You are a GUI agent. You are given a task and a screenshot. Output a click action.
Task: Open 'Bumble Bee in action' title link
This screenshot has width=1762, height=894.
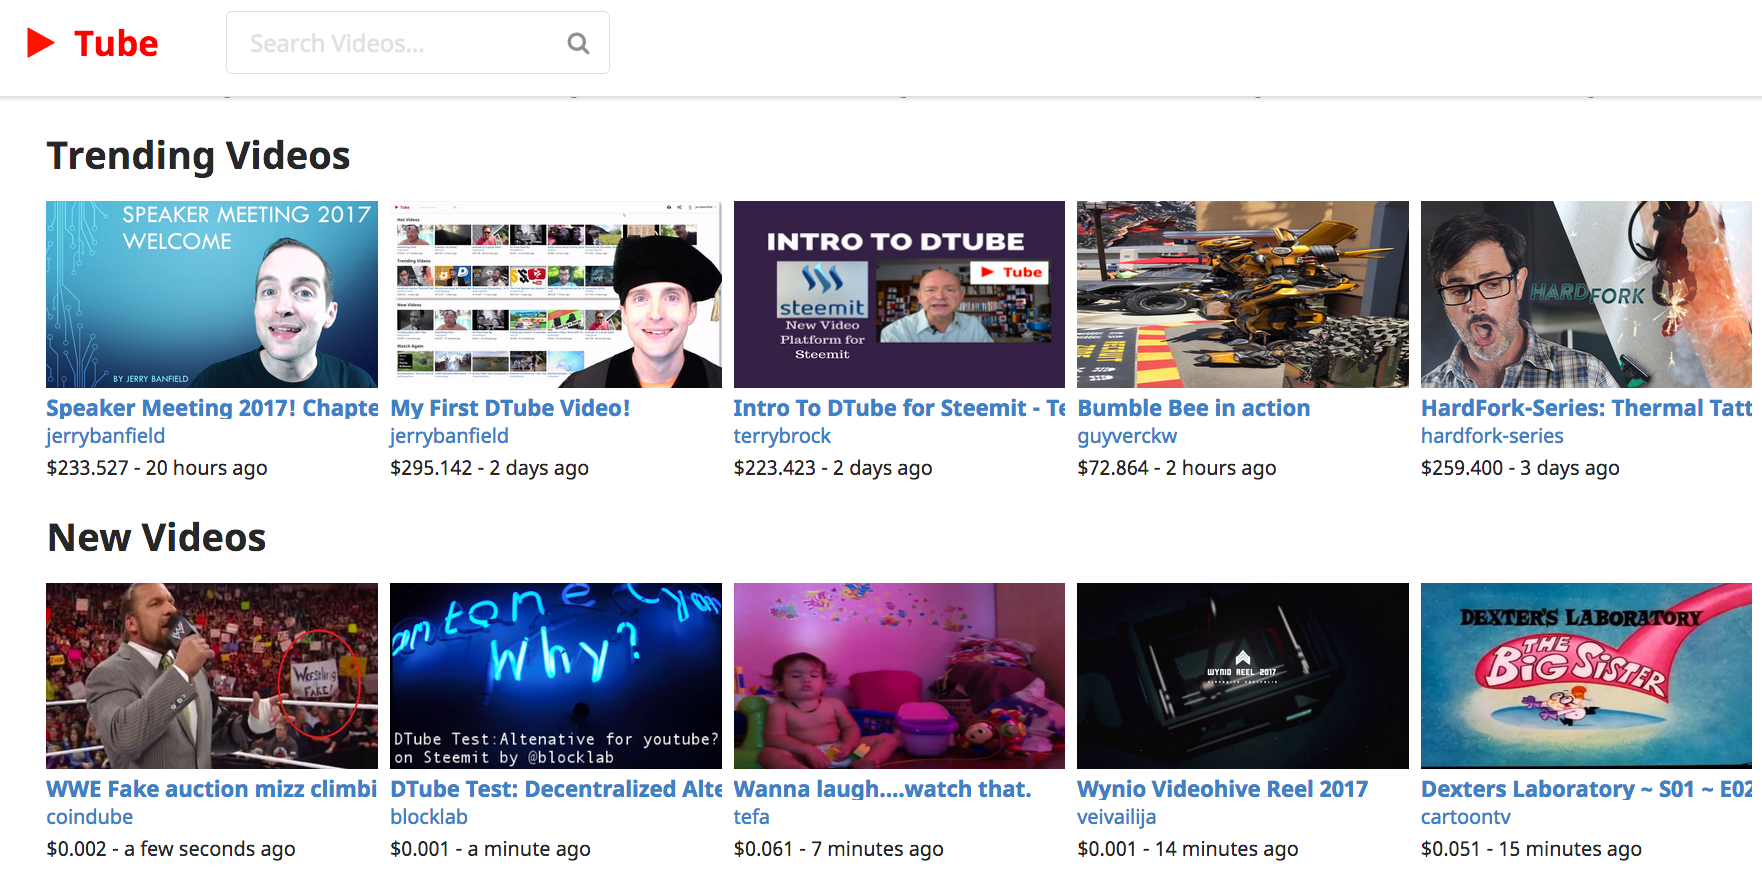pyautogui.click(x=1194, y=408)
